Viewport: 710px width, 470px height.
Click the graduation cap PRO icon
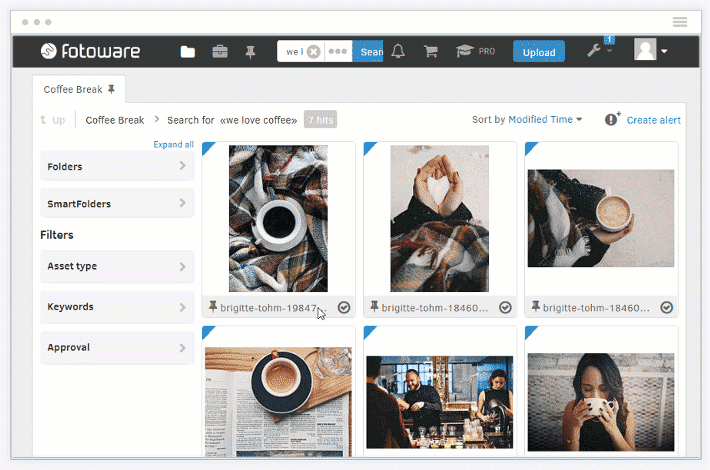coord(464,52)
